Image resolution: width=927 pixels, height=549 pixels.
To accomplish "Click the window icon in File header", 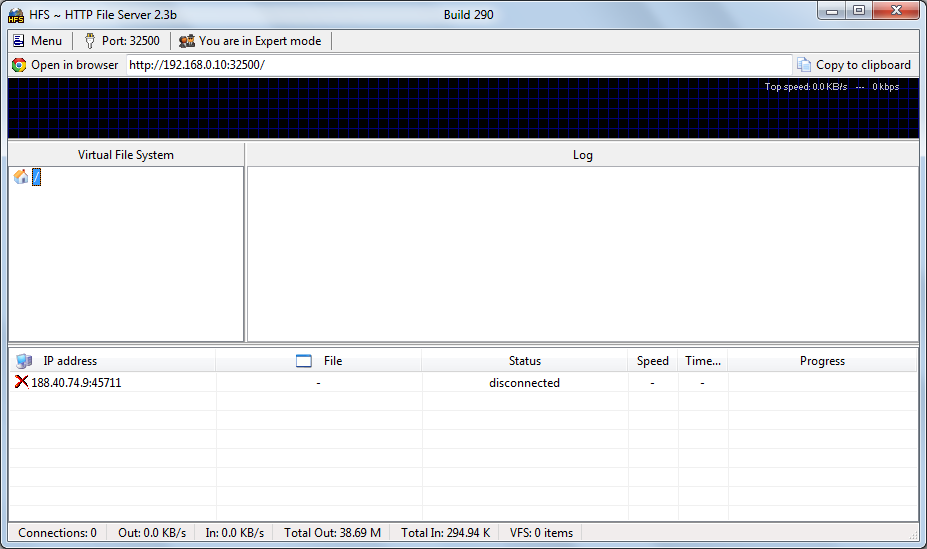I will point(304,360).
